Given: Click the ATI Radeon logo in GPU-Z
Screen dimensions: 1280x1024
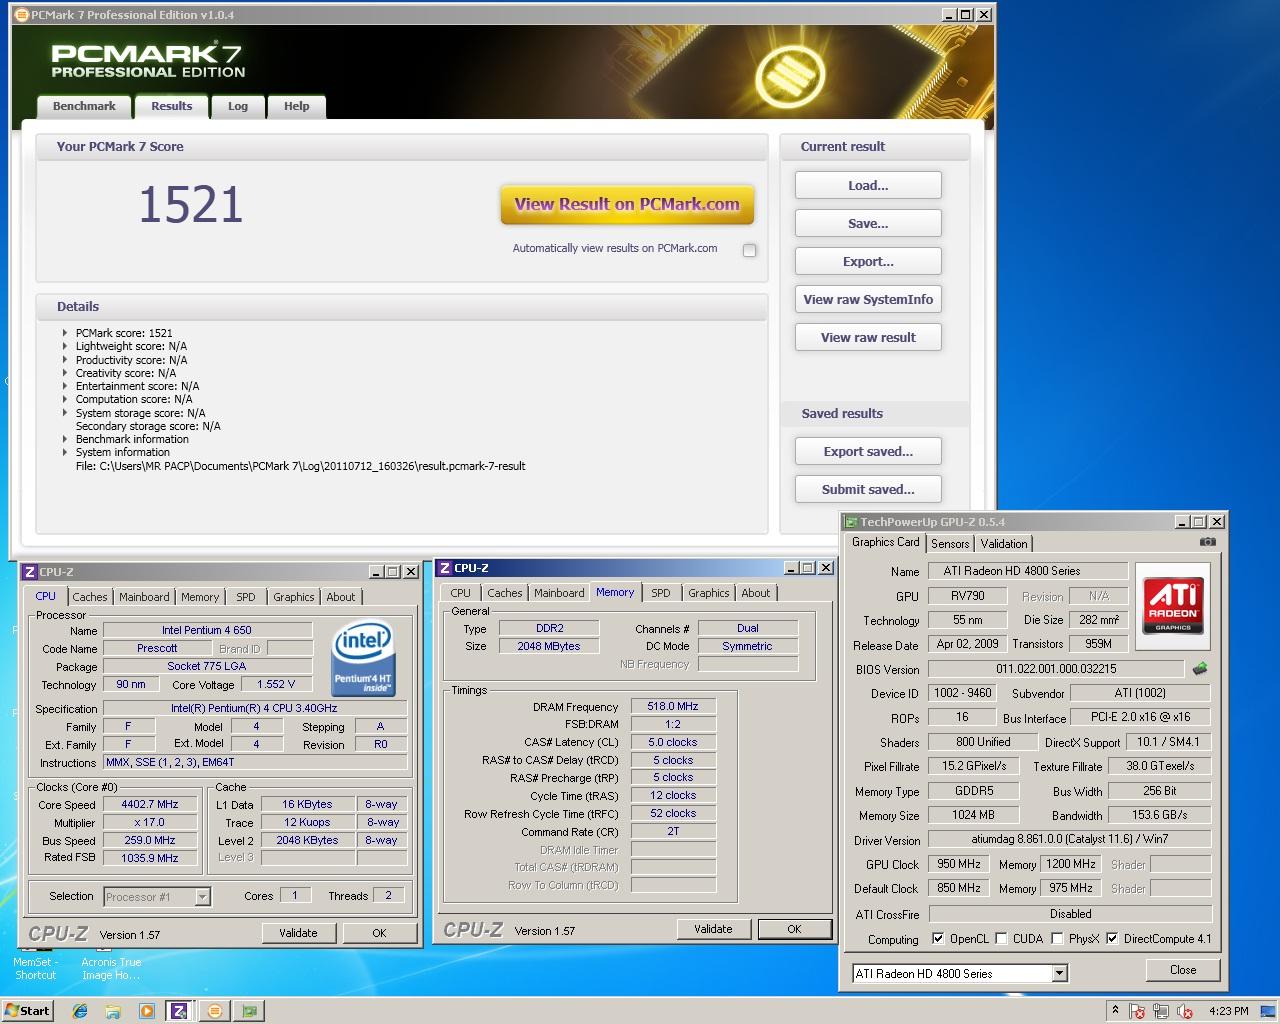Looking at the screenshot, I should [x=1172, y=605].
